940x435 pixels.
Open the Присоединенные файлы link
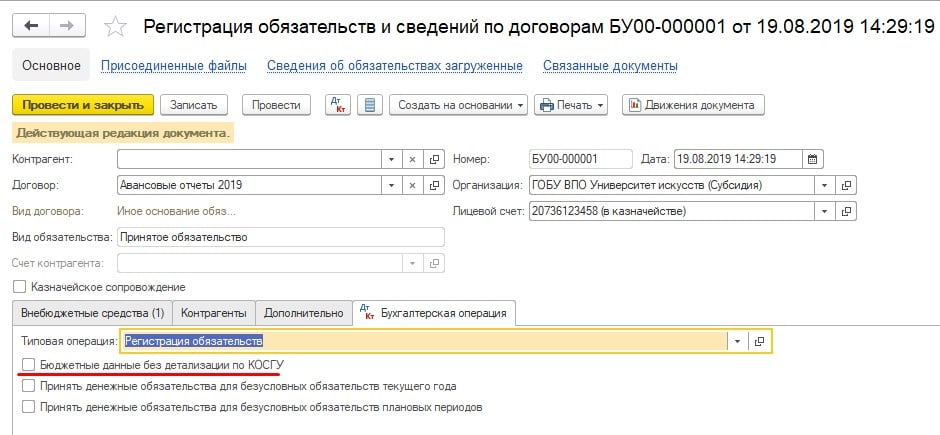click(174, 66)
